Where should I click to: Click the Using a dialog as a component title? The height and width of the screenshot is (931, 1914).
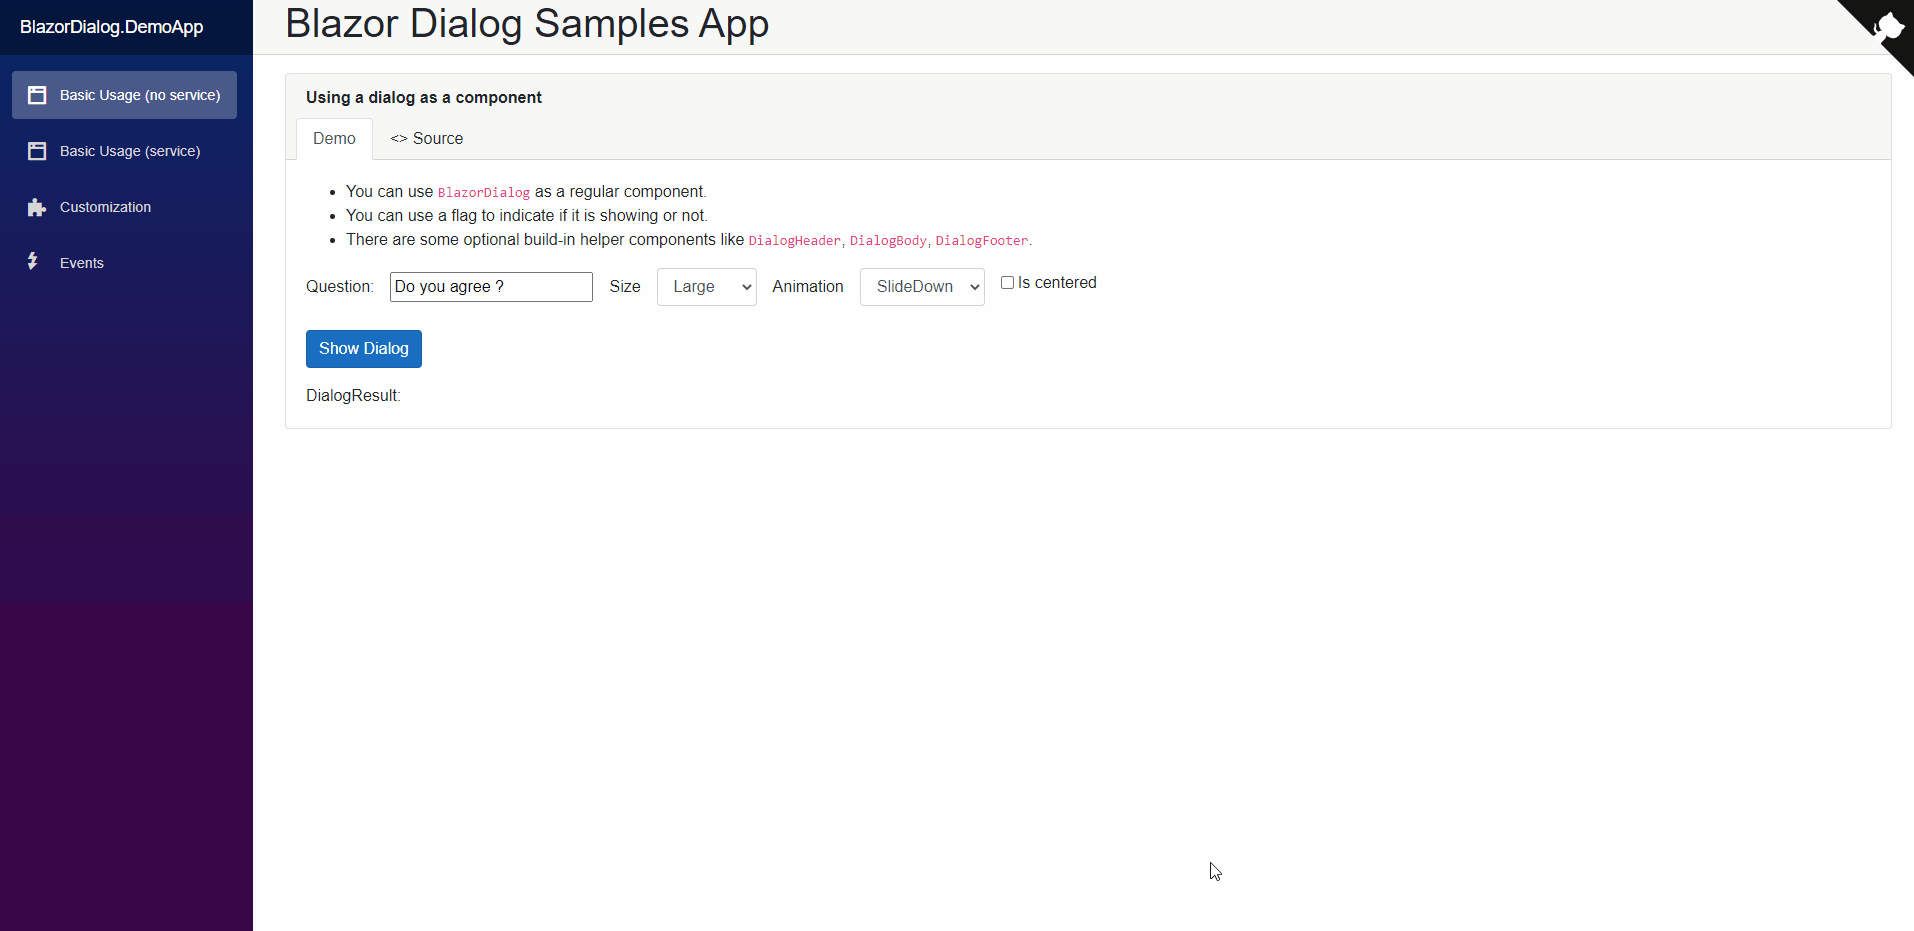(424, 97)
